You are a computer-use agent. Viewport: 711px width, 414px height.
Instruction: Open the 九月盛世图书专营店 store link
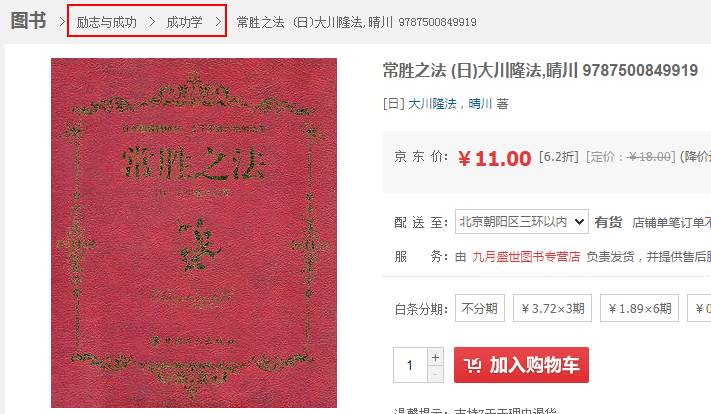526,257
